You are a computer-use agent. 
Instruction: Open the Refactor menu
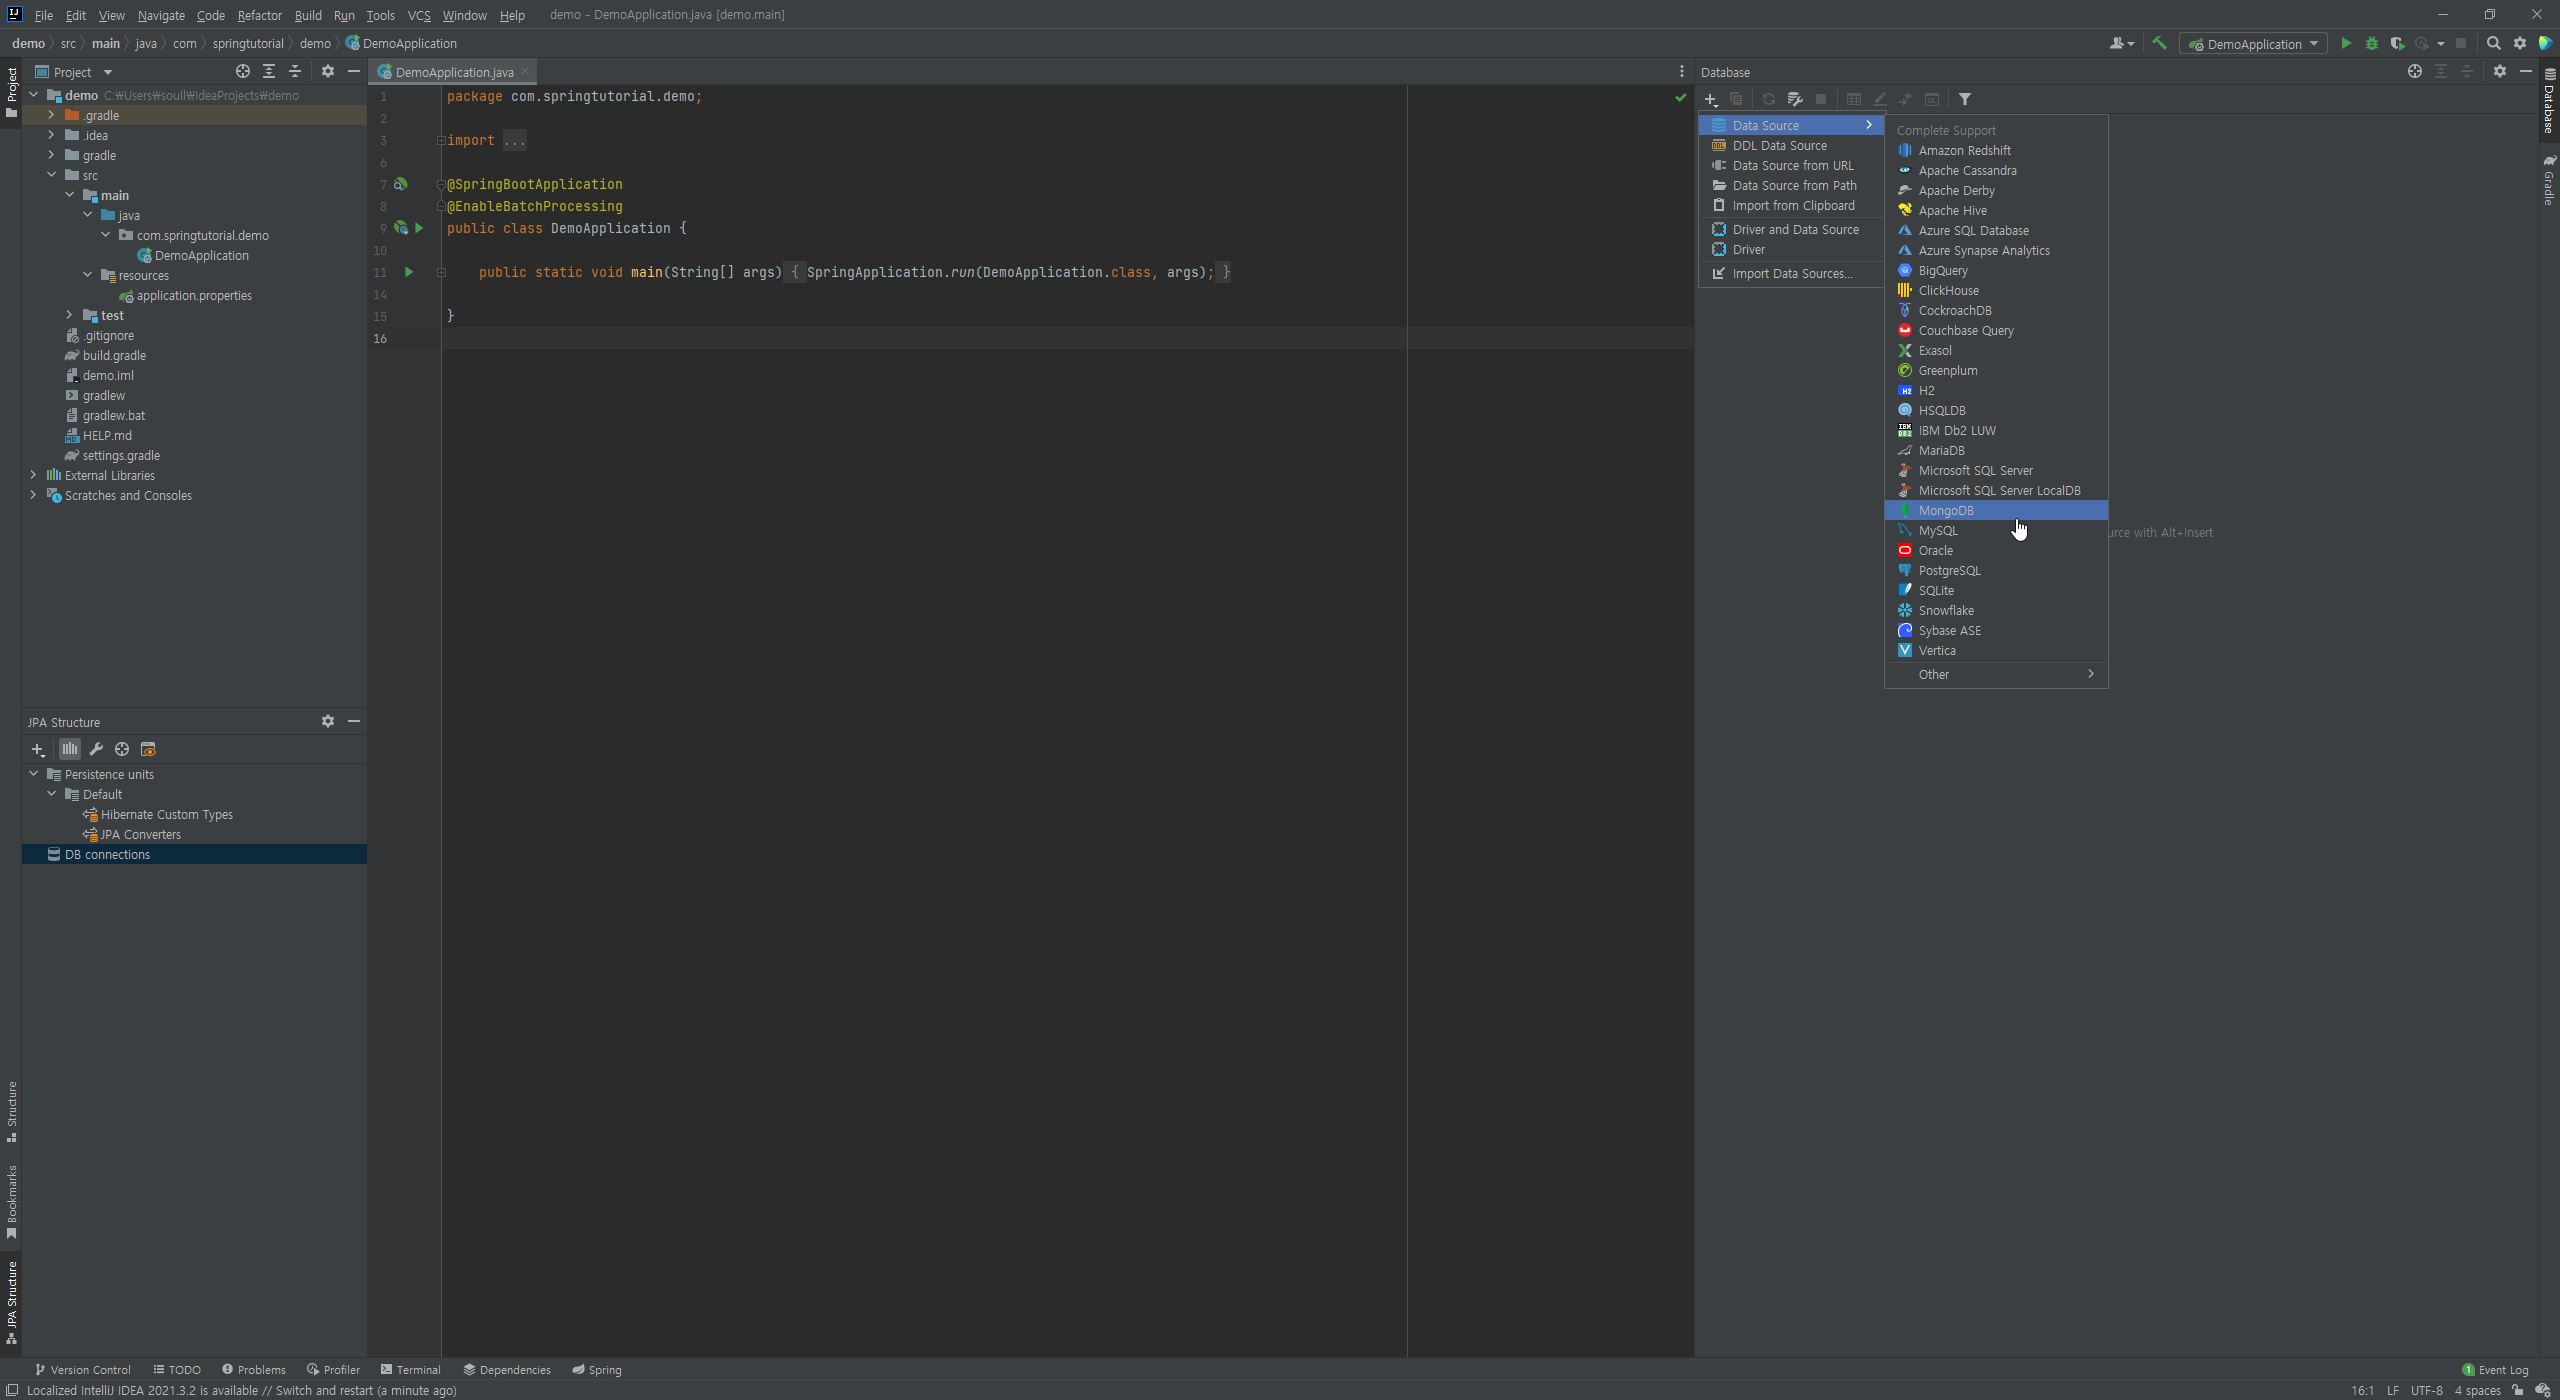[x=259, y=15]
